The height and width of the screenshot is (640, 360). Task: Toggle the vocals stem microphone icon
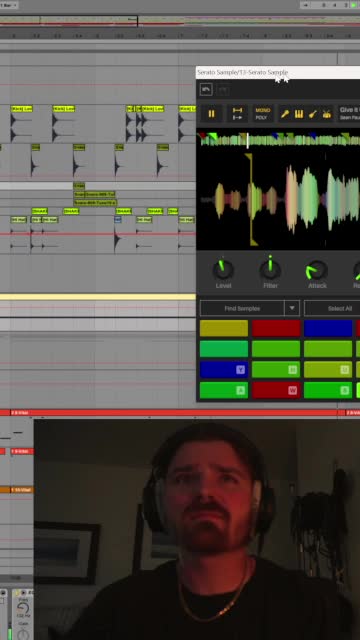[285, 114]
